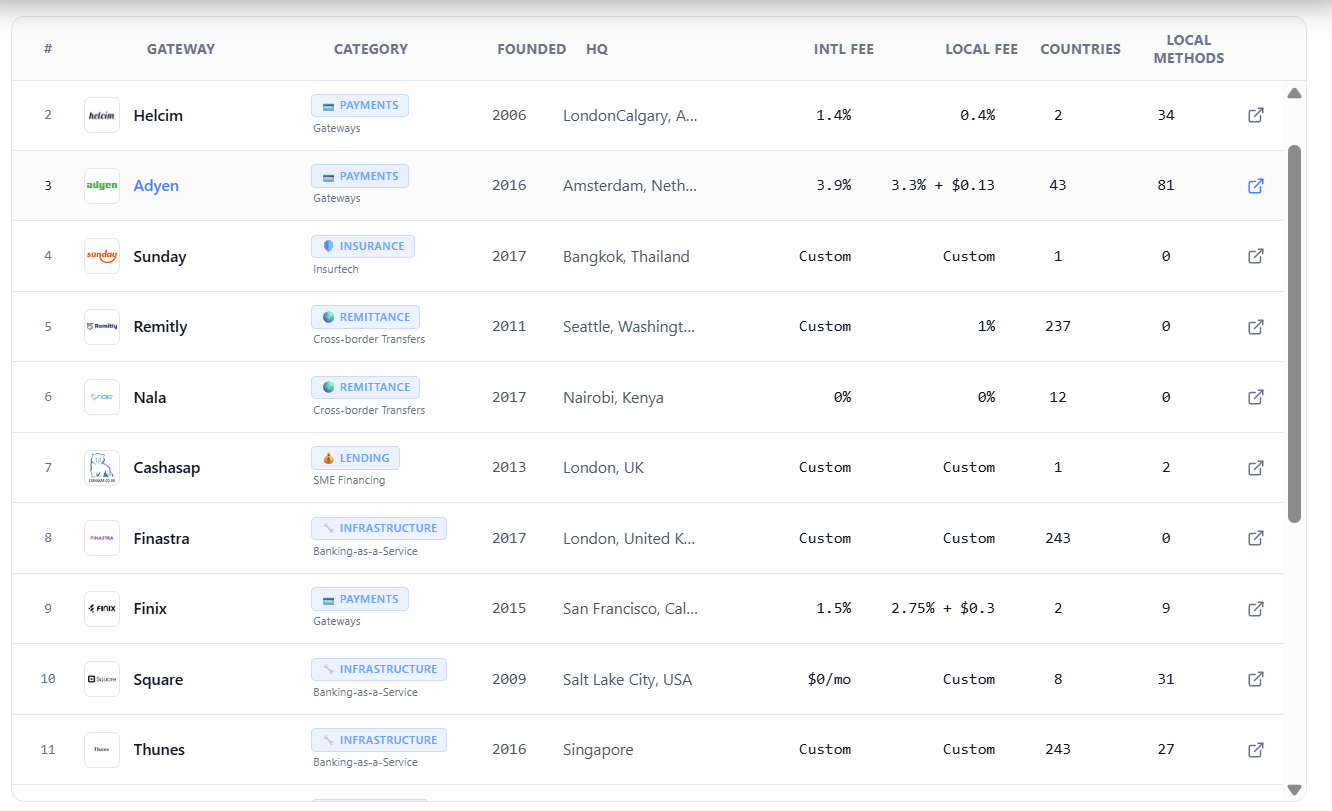
Task: Click the Nala logo icon
Action: pos(101,397)
